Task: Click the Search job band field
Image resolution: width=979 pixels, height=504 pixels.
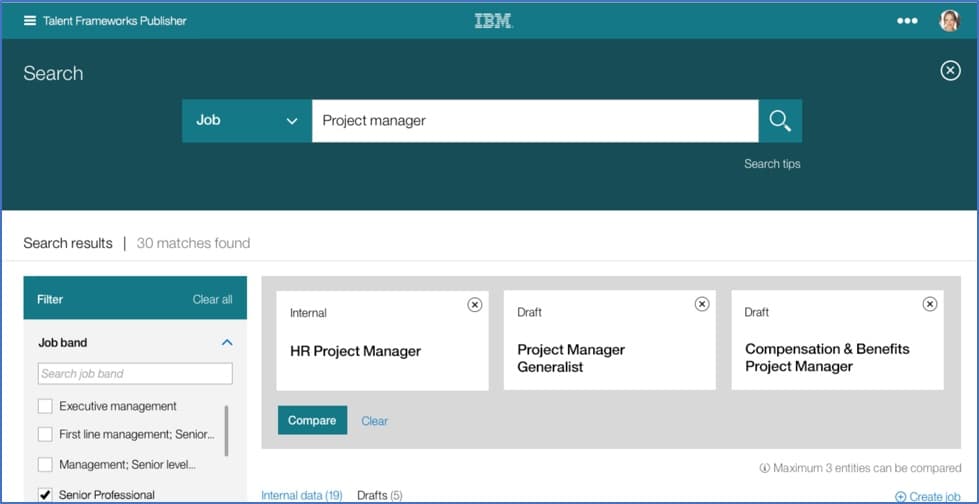Action: [x=135, y=374]
